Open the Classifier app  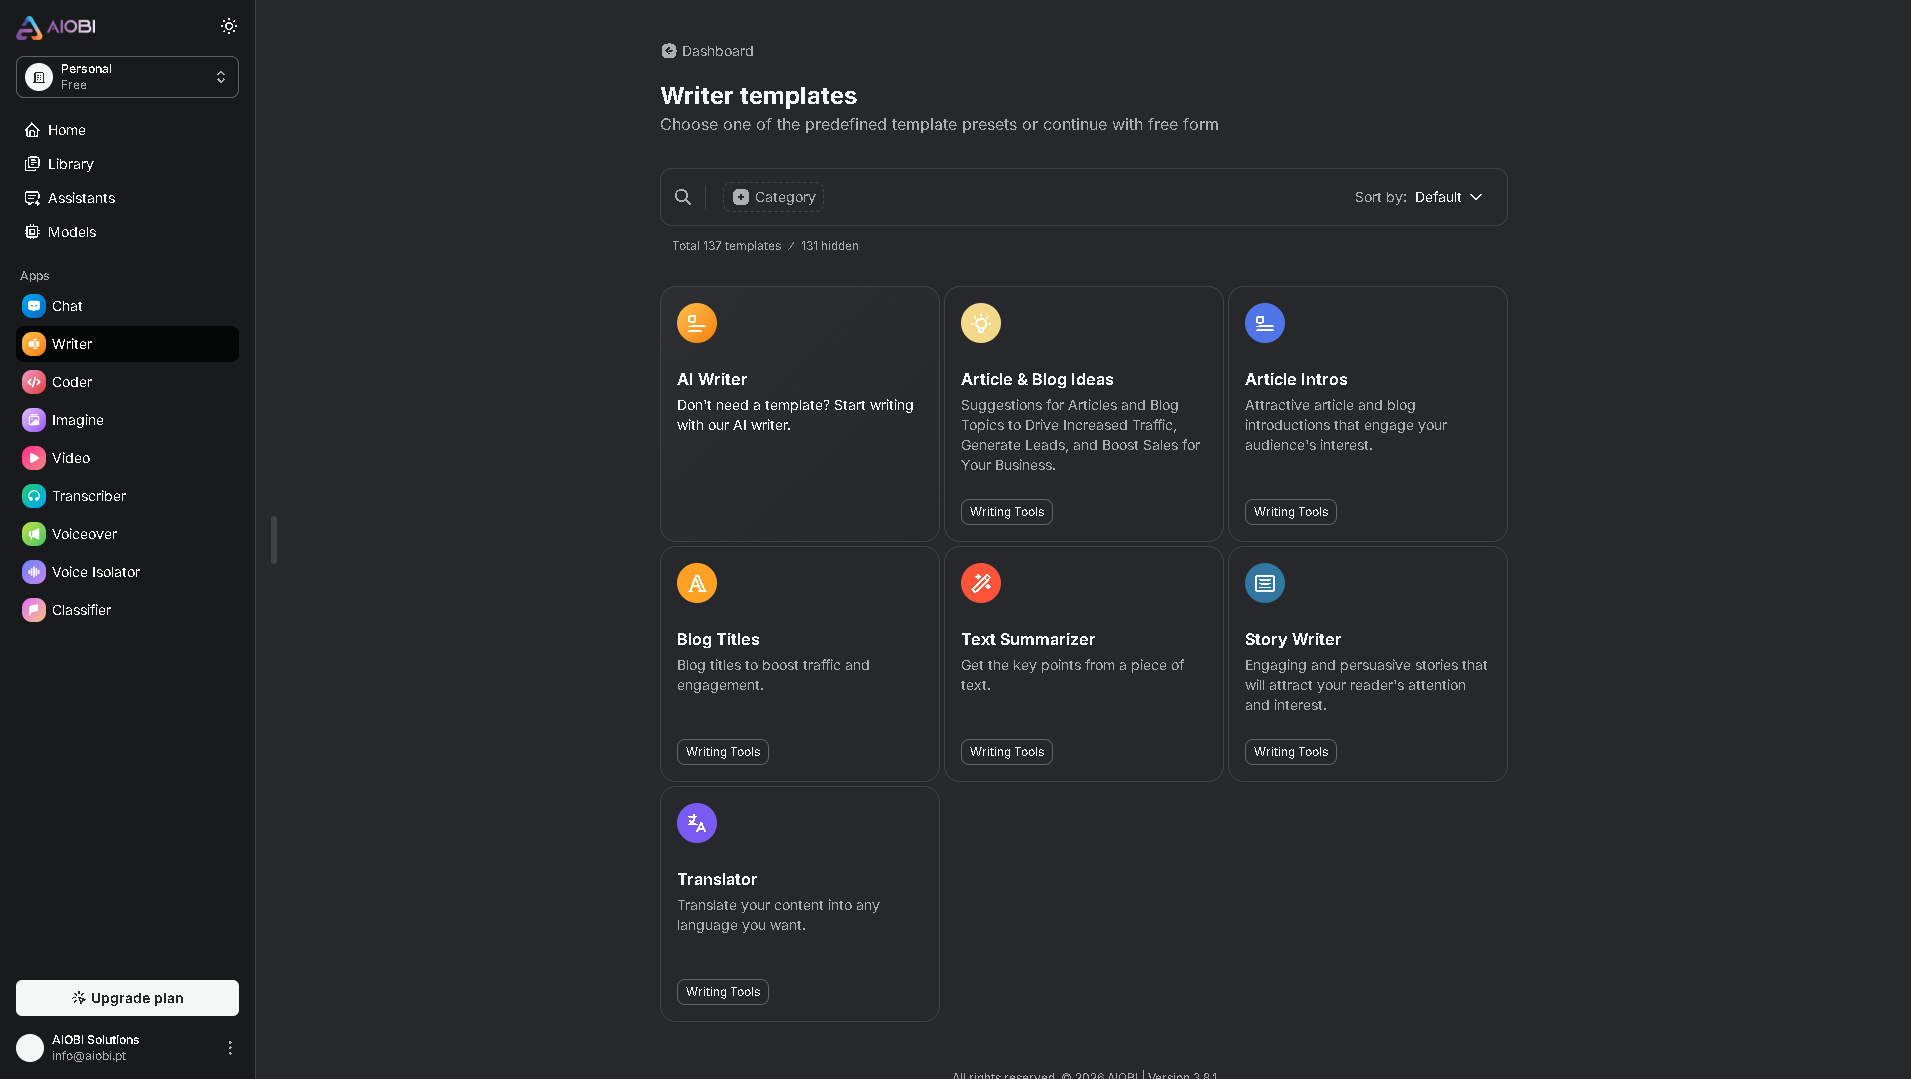click(79, 610)
